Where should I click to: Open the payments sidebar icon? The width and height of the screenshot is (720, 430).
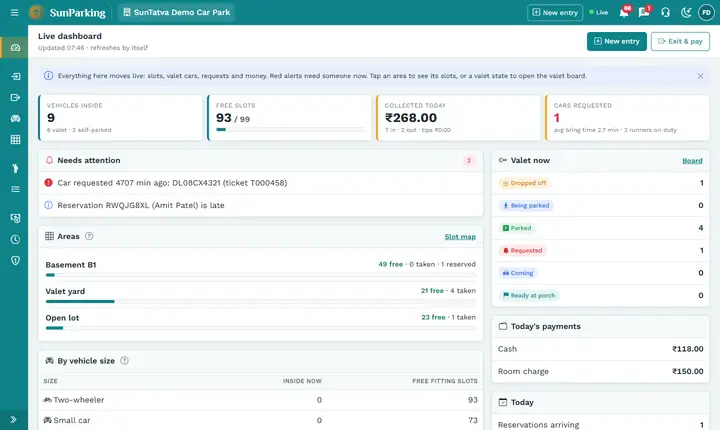pyautogui.click(x=15, y=218)
